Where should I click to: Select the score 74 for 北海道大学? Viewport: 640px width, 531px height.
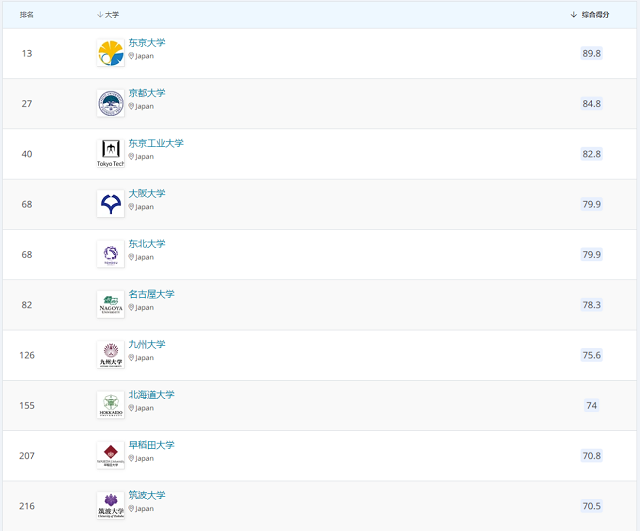[x=591, y=405]
